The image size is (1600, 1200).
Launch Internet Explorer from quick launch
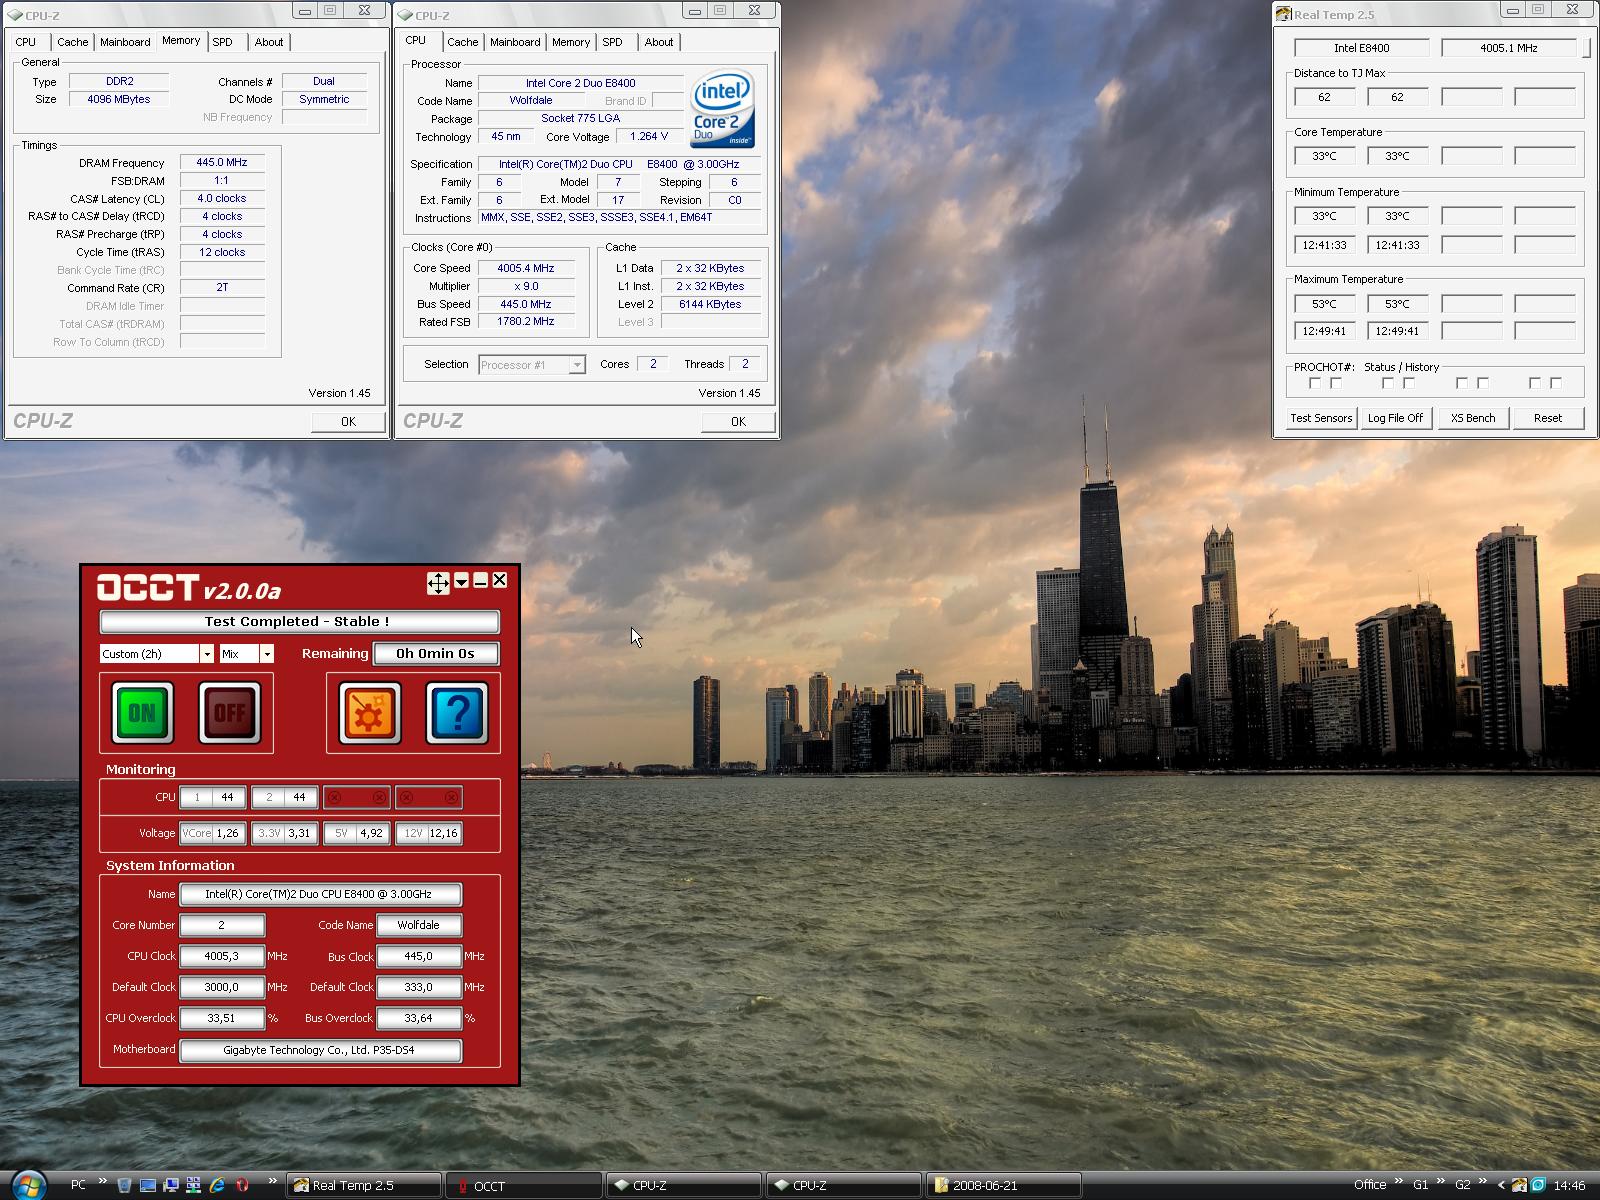217,1185
